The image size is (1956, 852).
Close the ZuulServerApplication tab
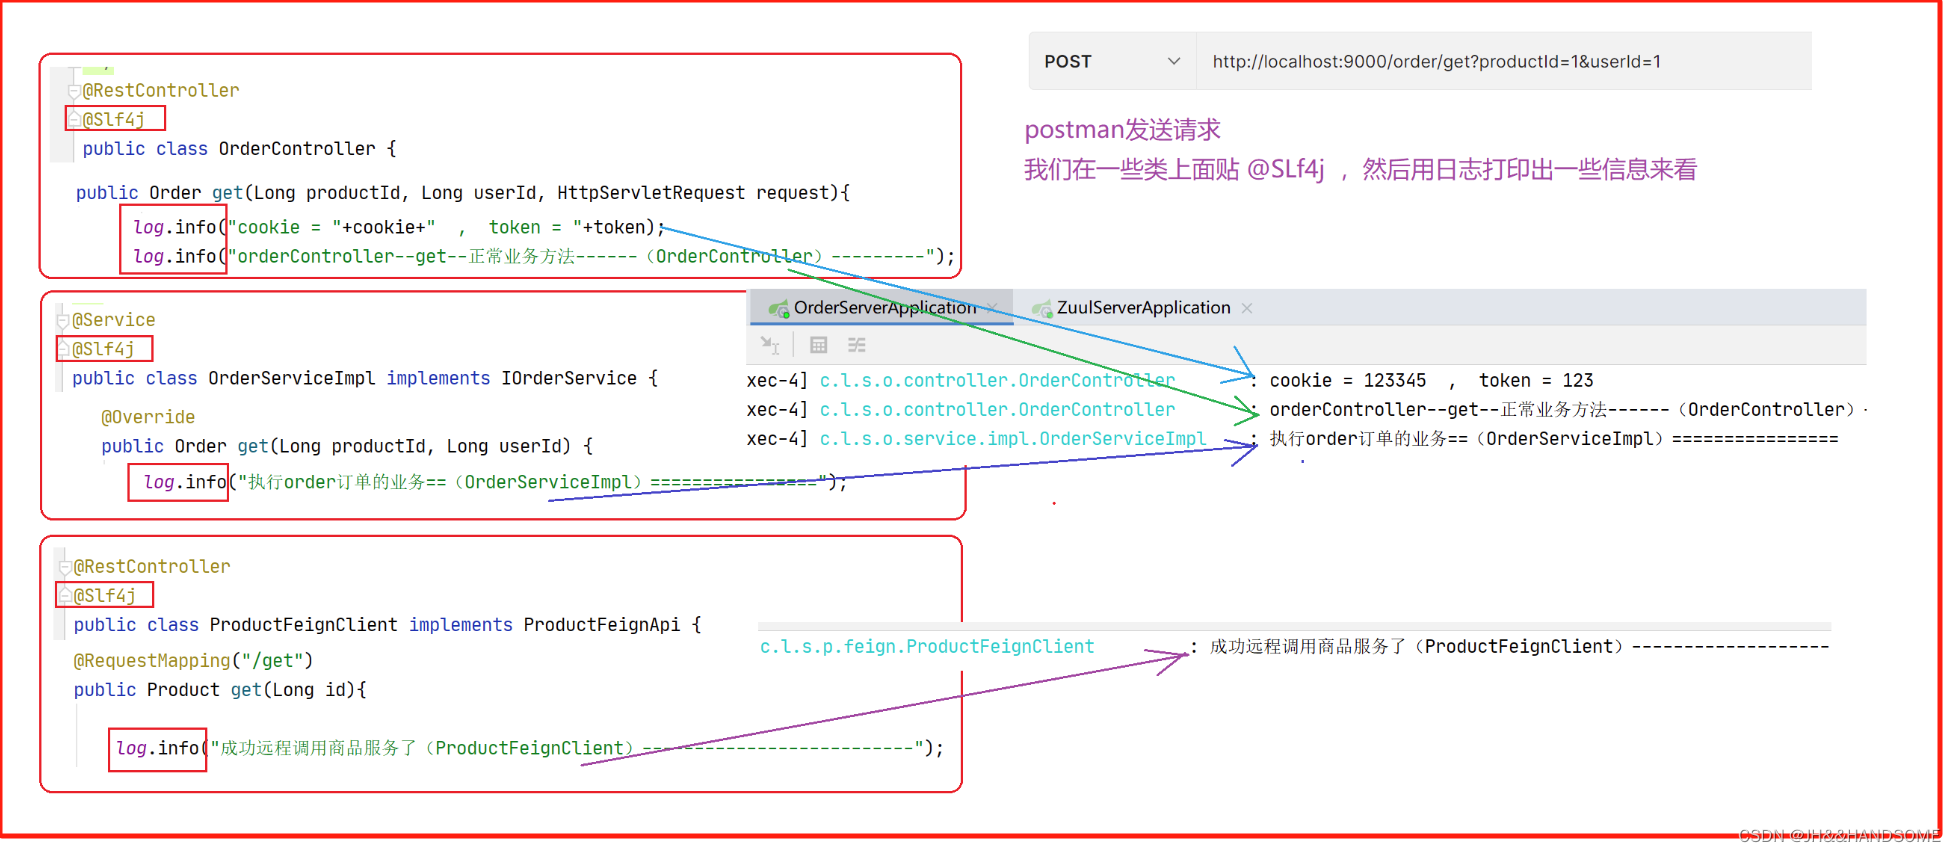point(1247,308)
